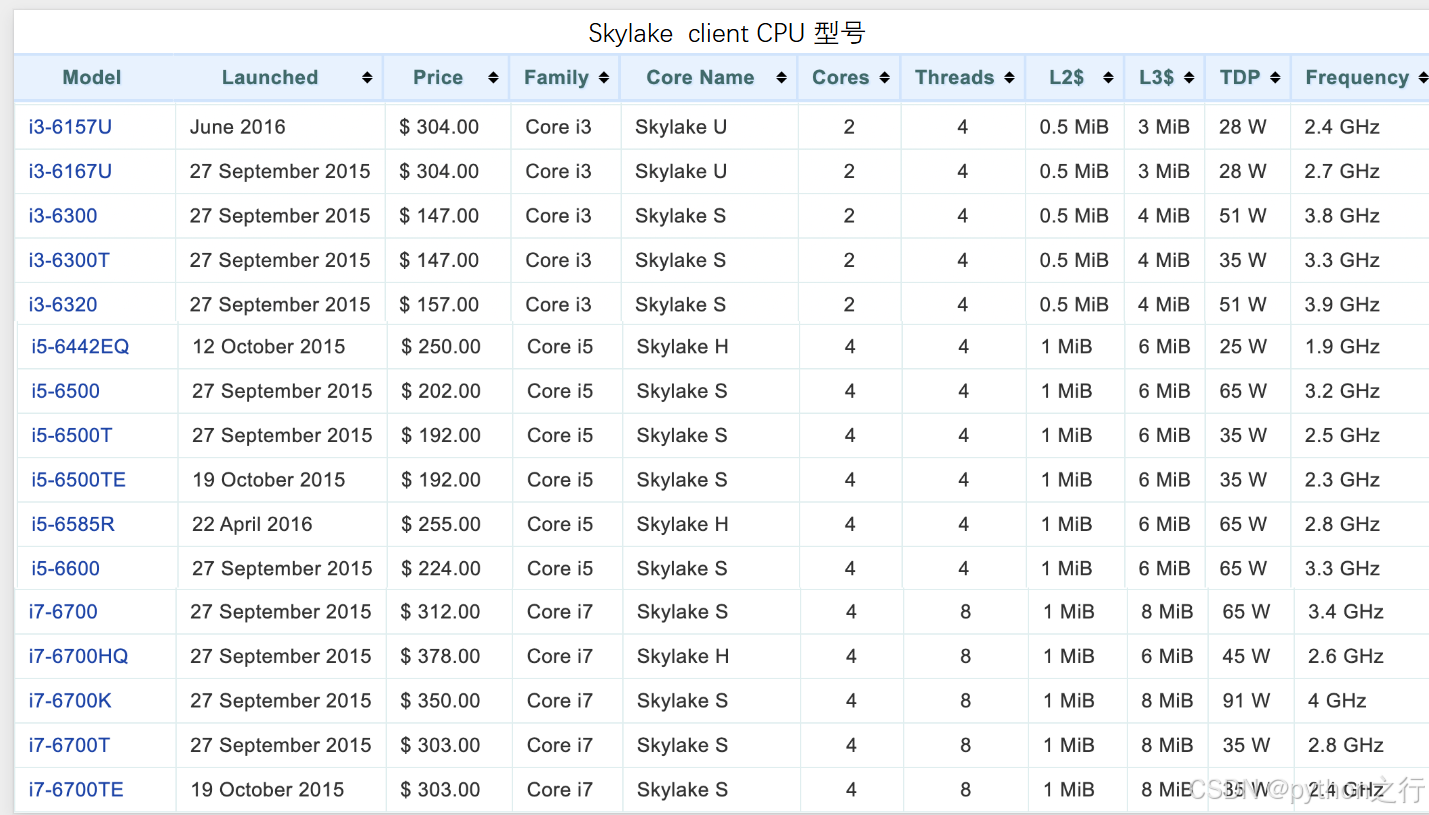Screen dimensions: 1429x815
Task: Open the i5-6500TE model link
Action: click(x=78, y=480)
